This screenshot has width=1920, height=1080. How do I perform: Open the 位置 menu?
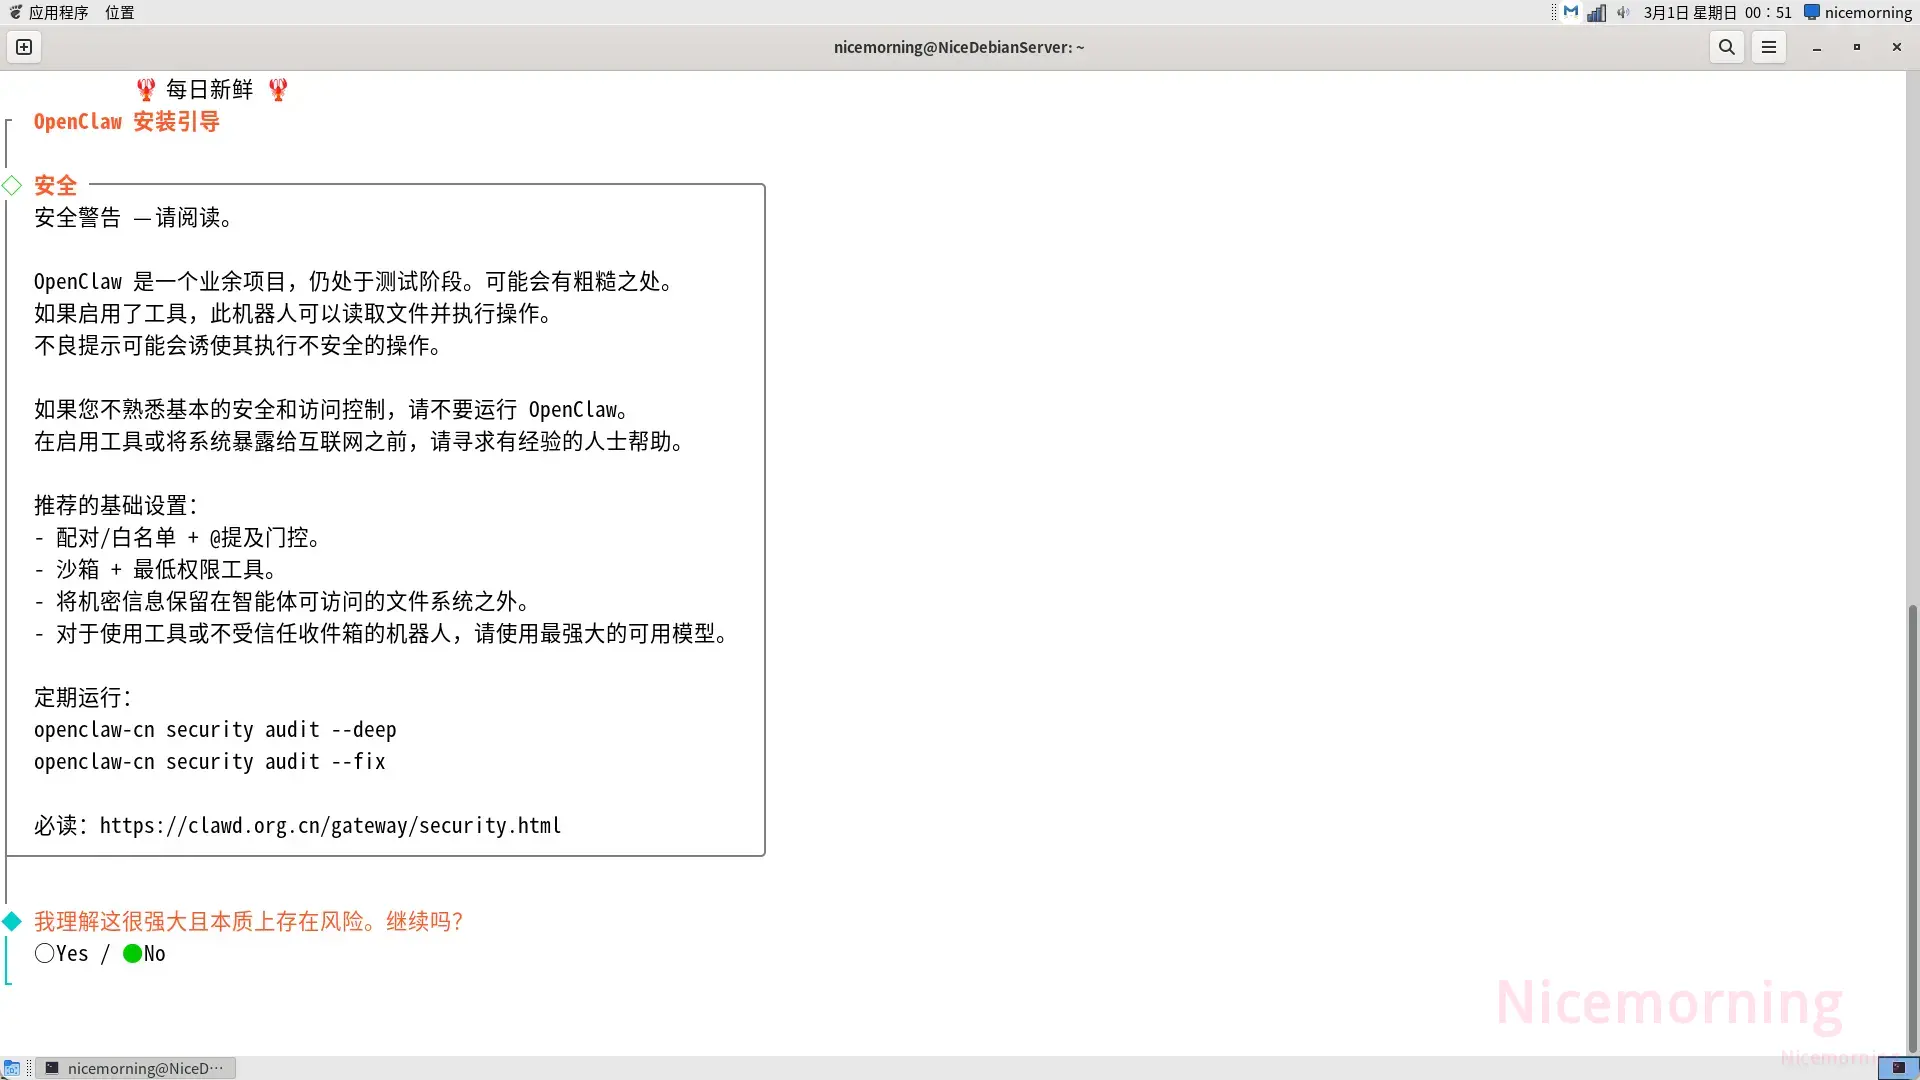tap(119, 12)
